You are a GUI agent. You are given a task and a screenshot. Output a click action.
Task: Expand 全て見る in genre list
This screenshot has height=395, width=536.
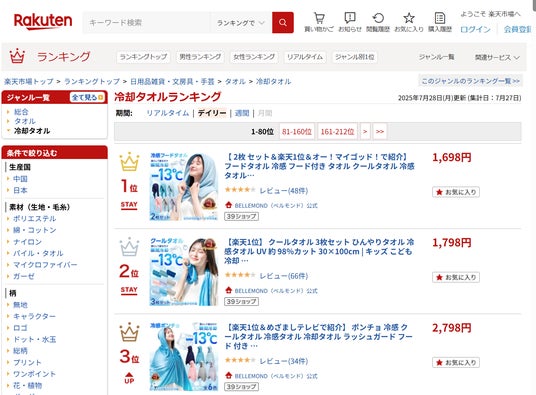tap(87, 98)
